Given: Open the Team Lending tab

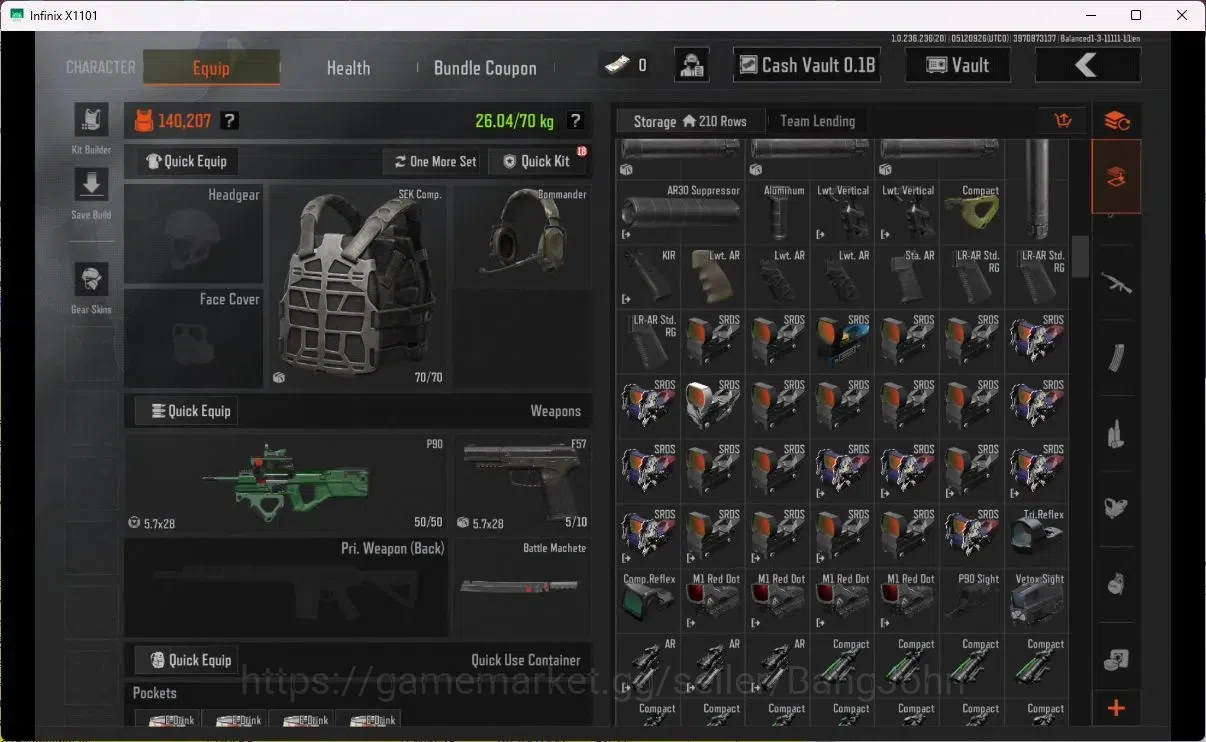Looking at the screenshot, I should click(x=817, y=121).
